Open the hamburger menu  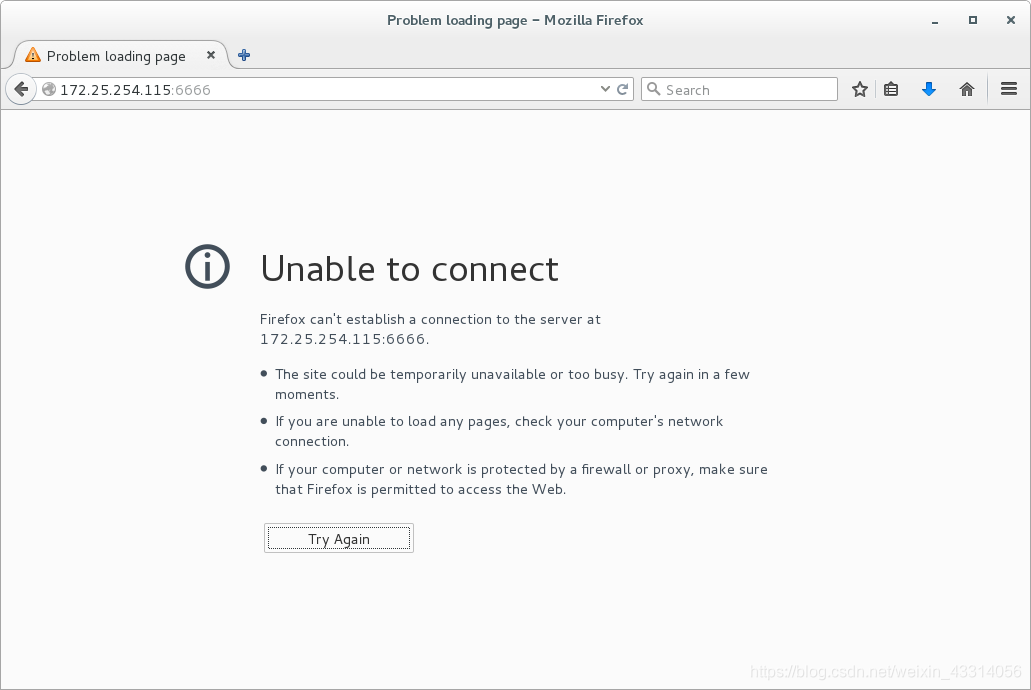tap(1009, 89)
